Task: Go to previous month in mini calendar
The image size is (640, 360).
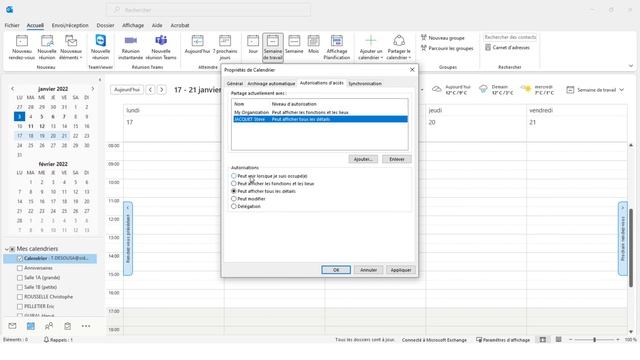Action: coord(13,89)
